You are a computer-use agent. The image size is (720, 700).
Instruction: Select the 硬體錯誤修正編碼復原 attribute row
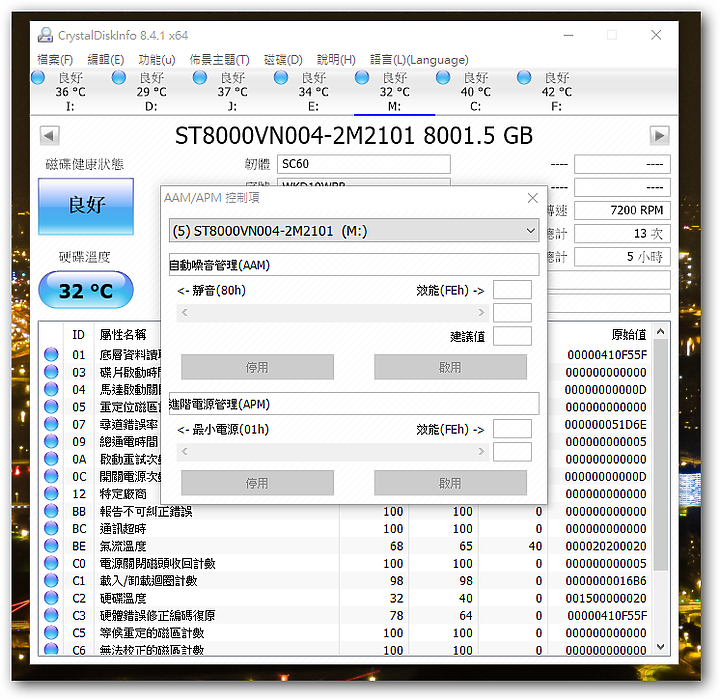(x=346, y=615)
